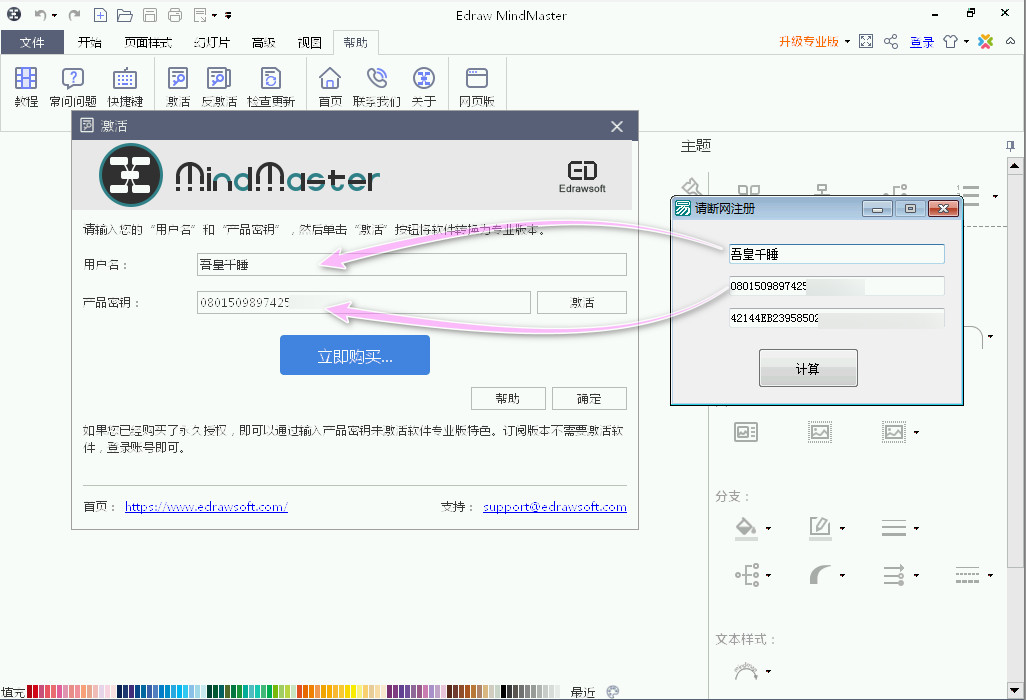Expand the T-shirt theme skin dropdown

point(967,42)
